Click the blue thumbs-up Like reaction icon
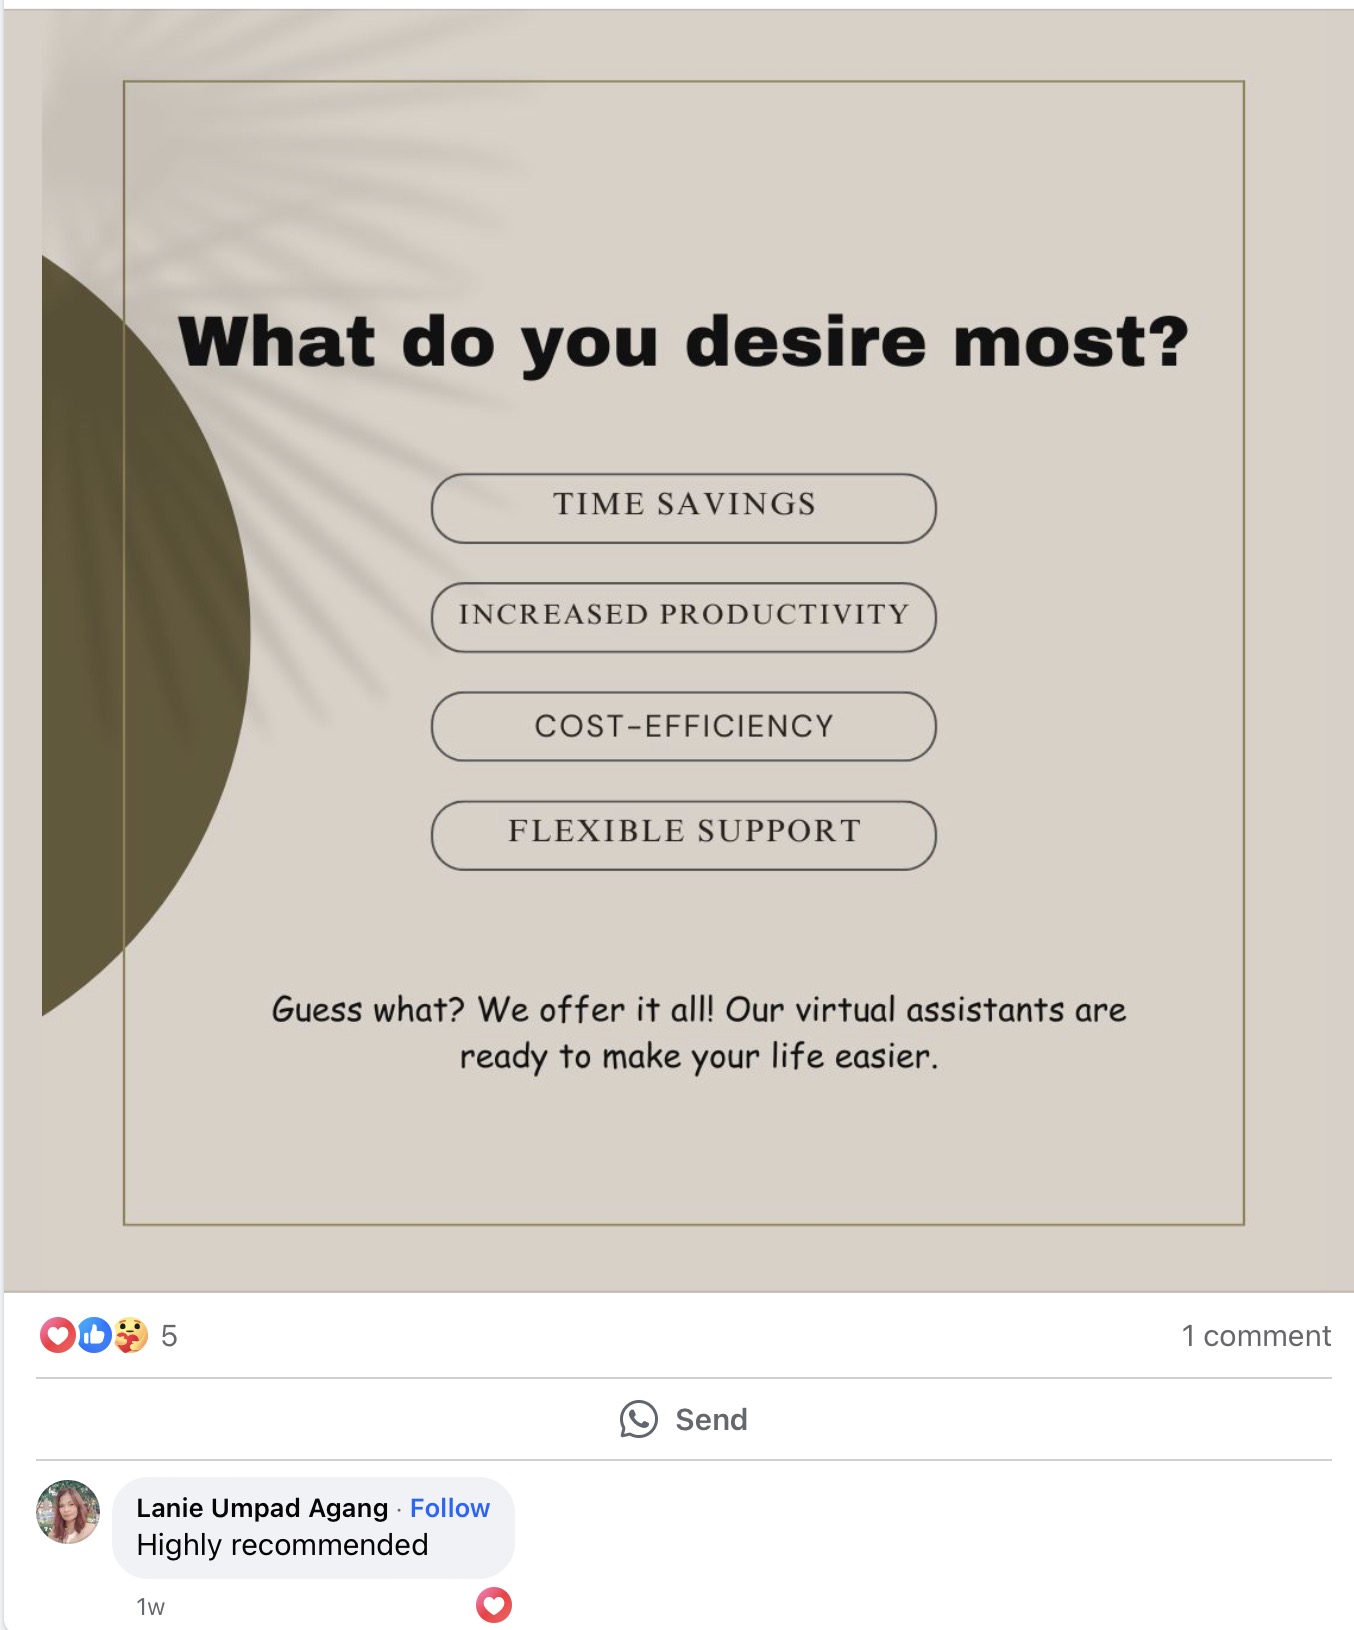The image size is (1354, 1630). [93, 1335]
